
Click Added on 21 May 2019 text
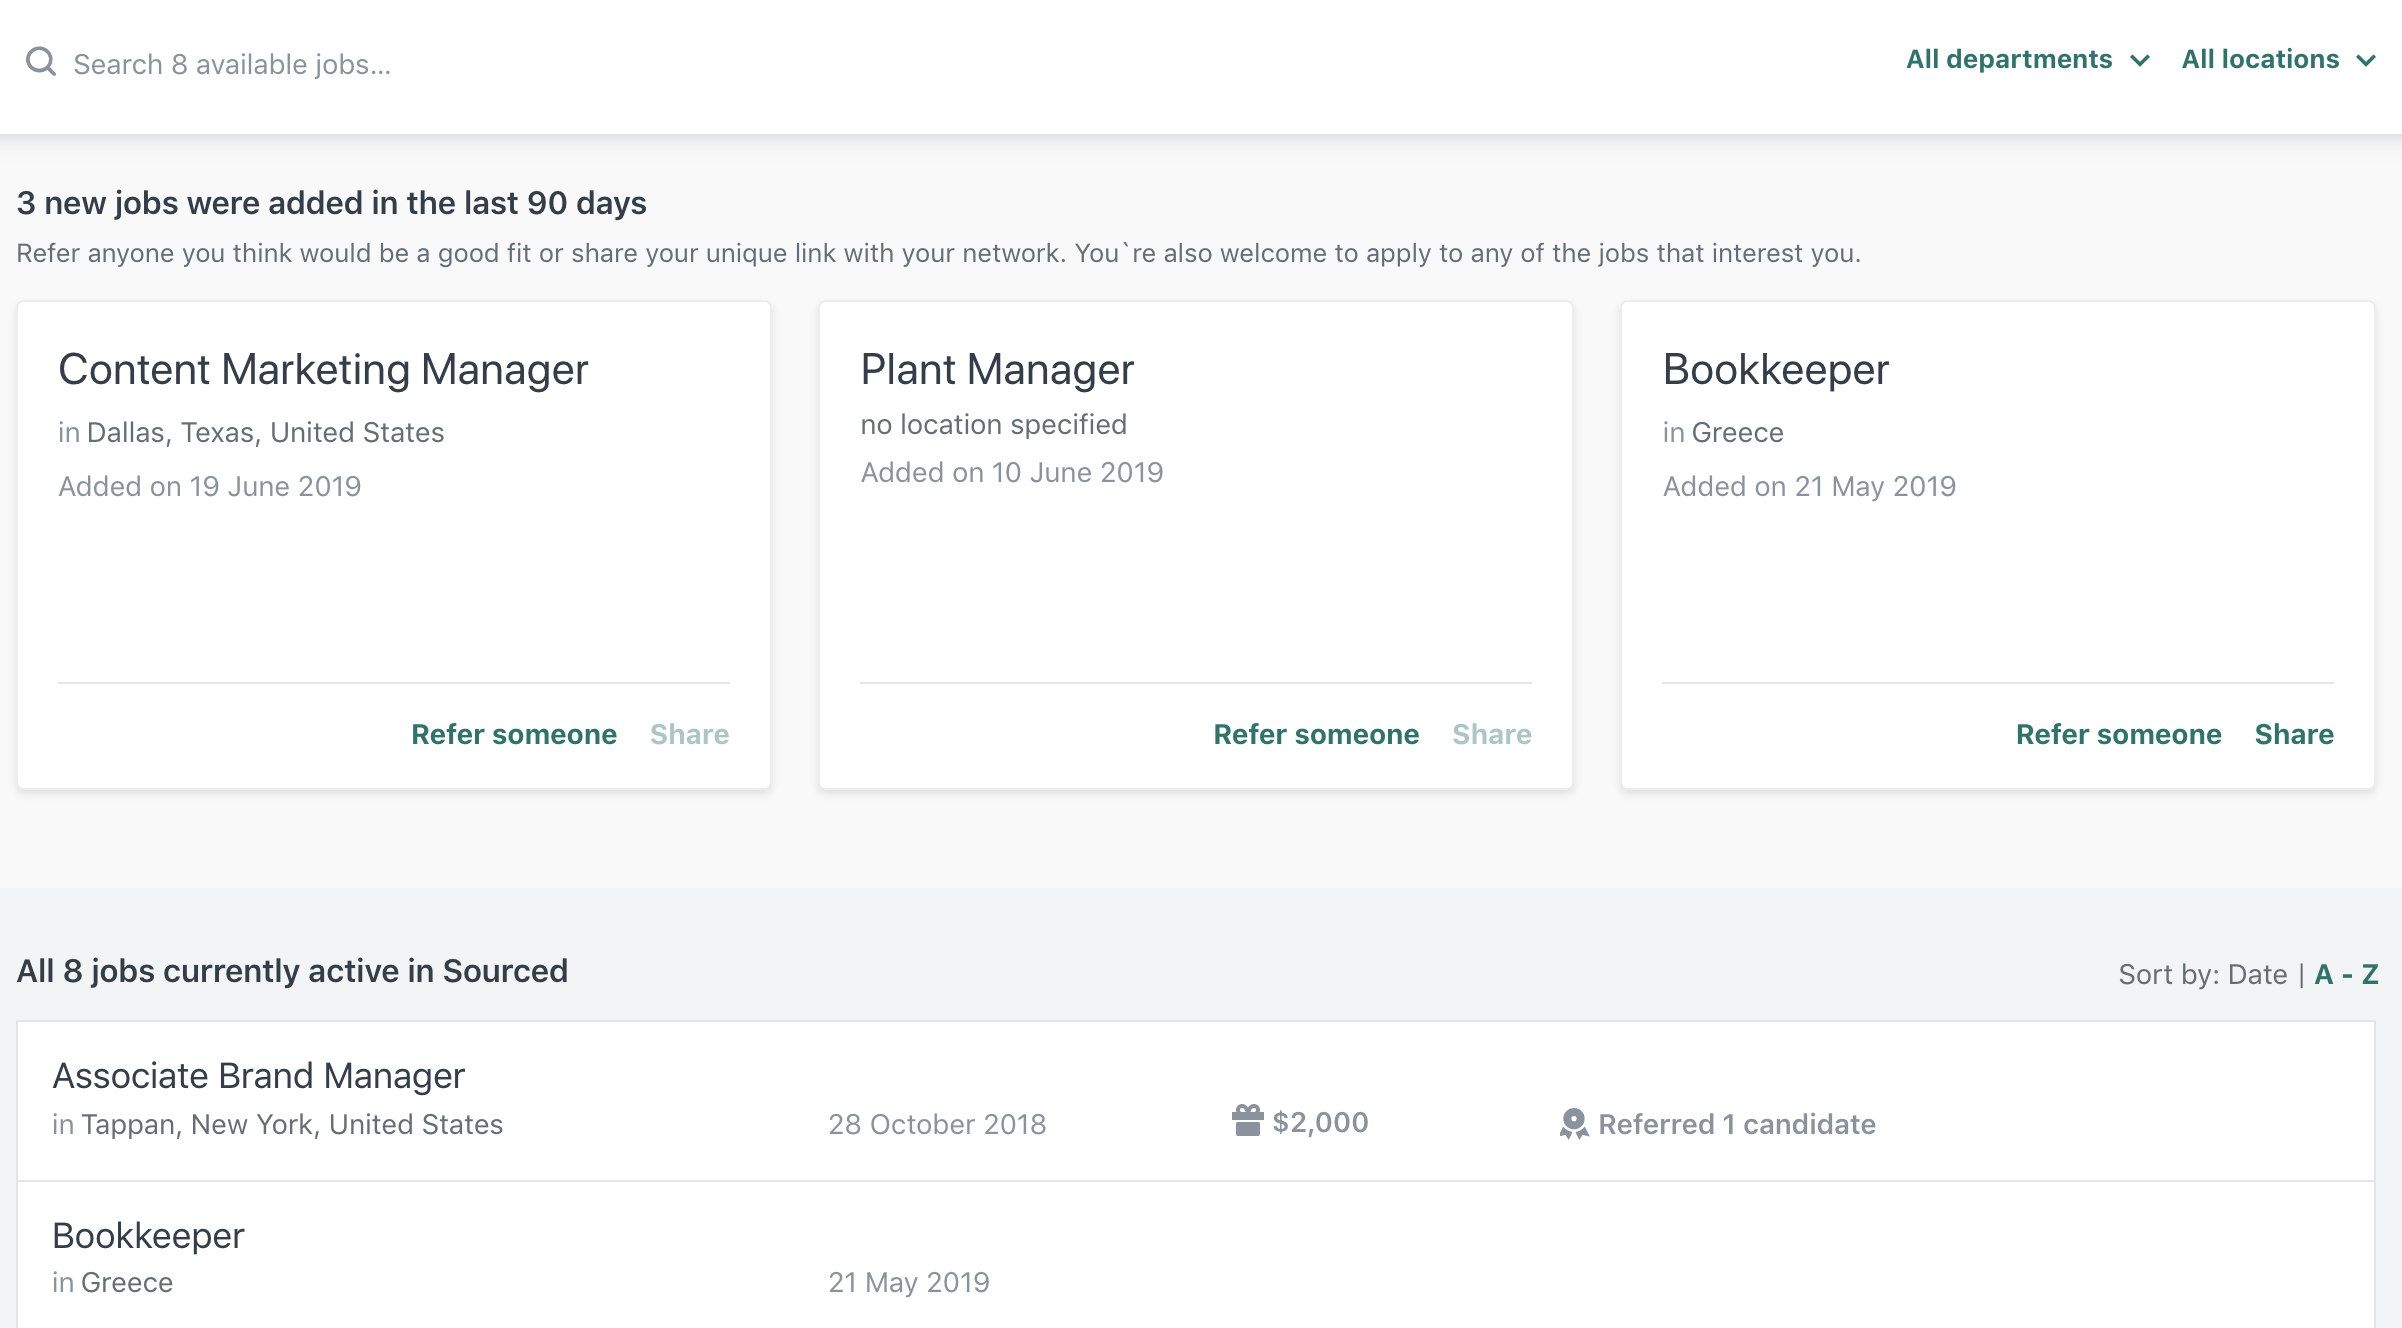click(1809, 486)
